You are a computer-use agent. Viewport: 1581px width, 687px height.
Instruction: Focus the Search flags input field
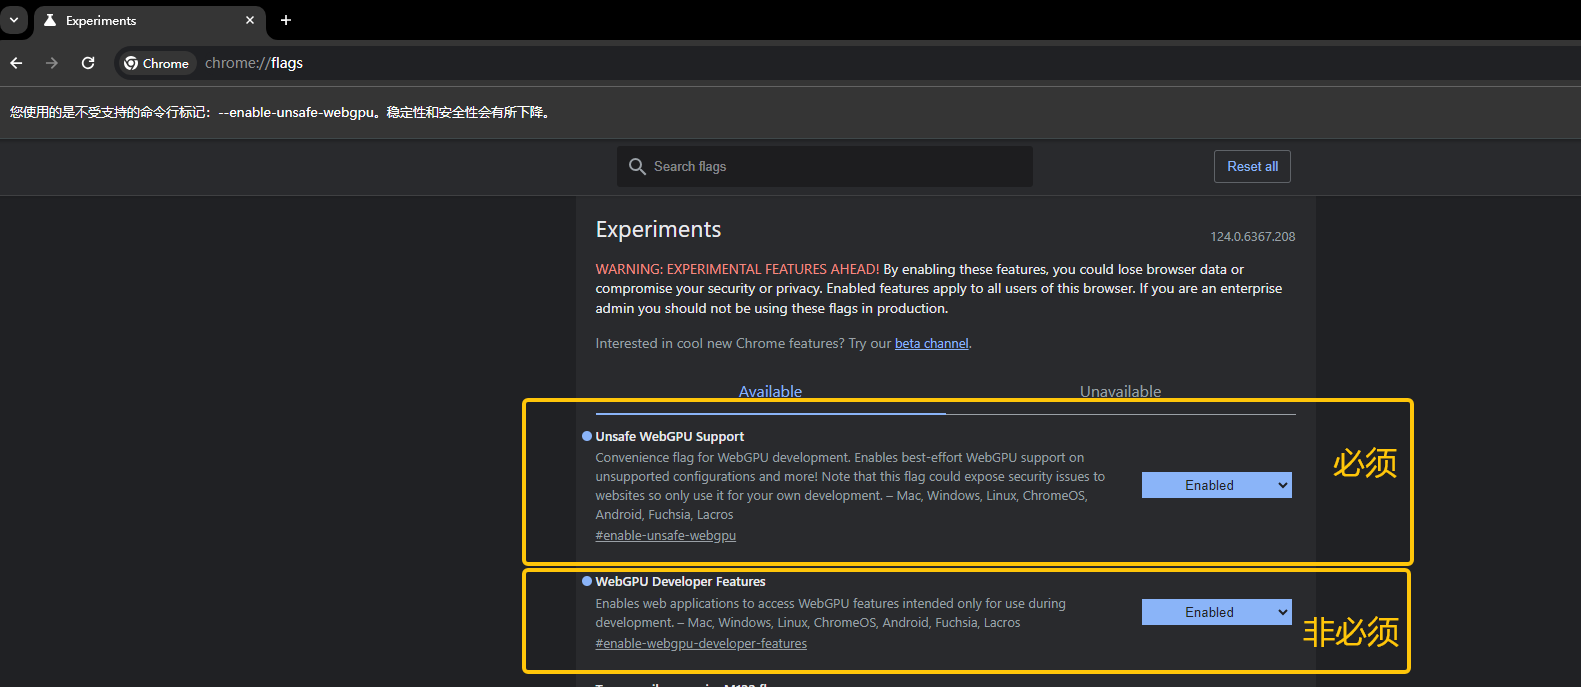tap(835, 166)
